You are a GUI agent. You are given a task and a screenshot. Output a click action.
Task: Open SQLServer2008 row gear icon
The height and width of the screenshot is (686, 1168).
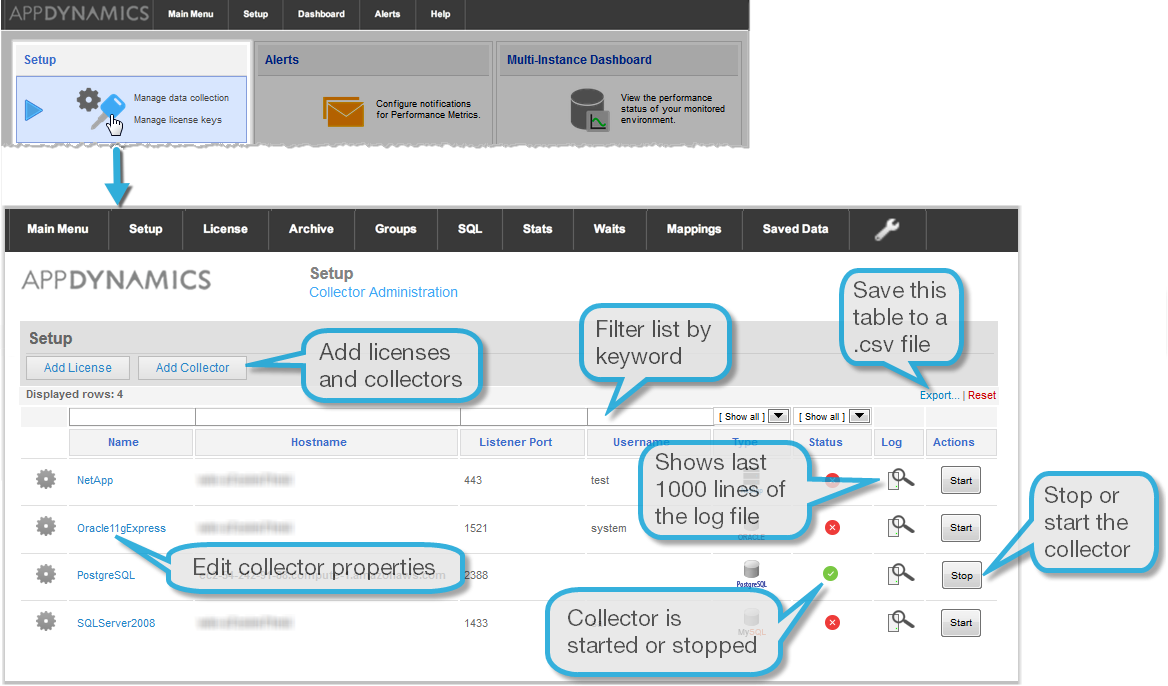pyautogui.click(x=46, y=621)
